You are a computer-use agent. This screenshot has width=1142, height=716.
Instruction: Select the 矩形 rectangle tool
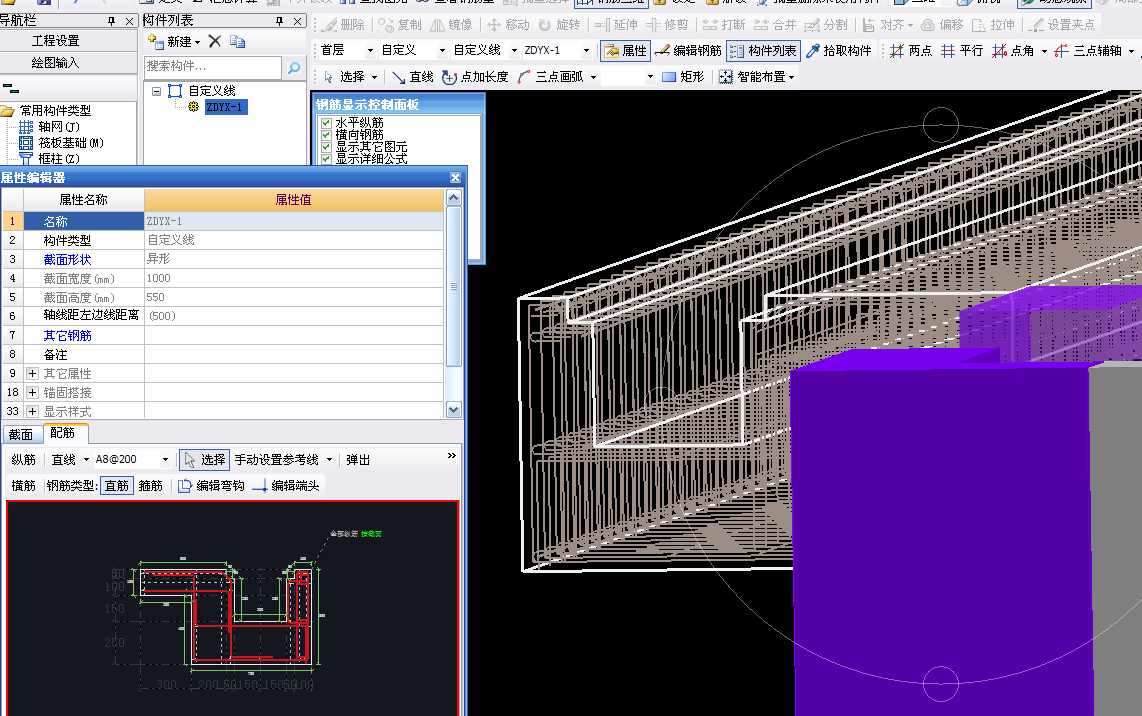coord(683,76)
